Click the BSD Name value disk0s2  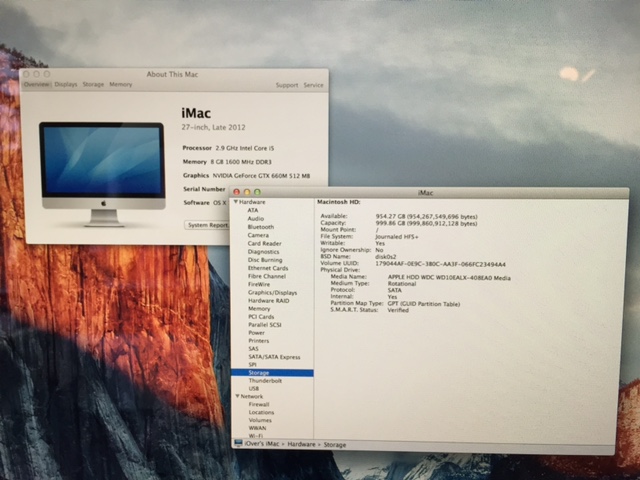(x=385, y=257)
